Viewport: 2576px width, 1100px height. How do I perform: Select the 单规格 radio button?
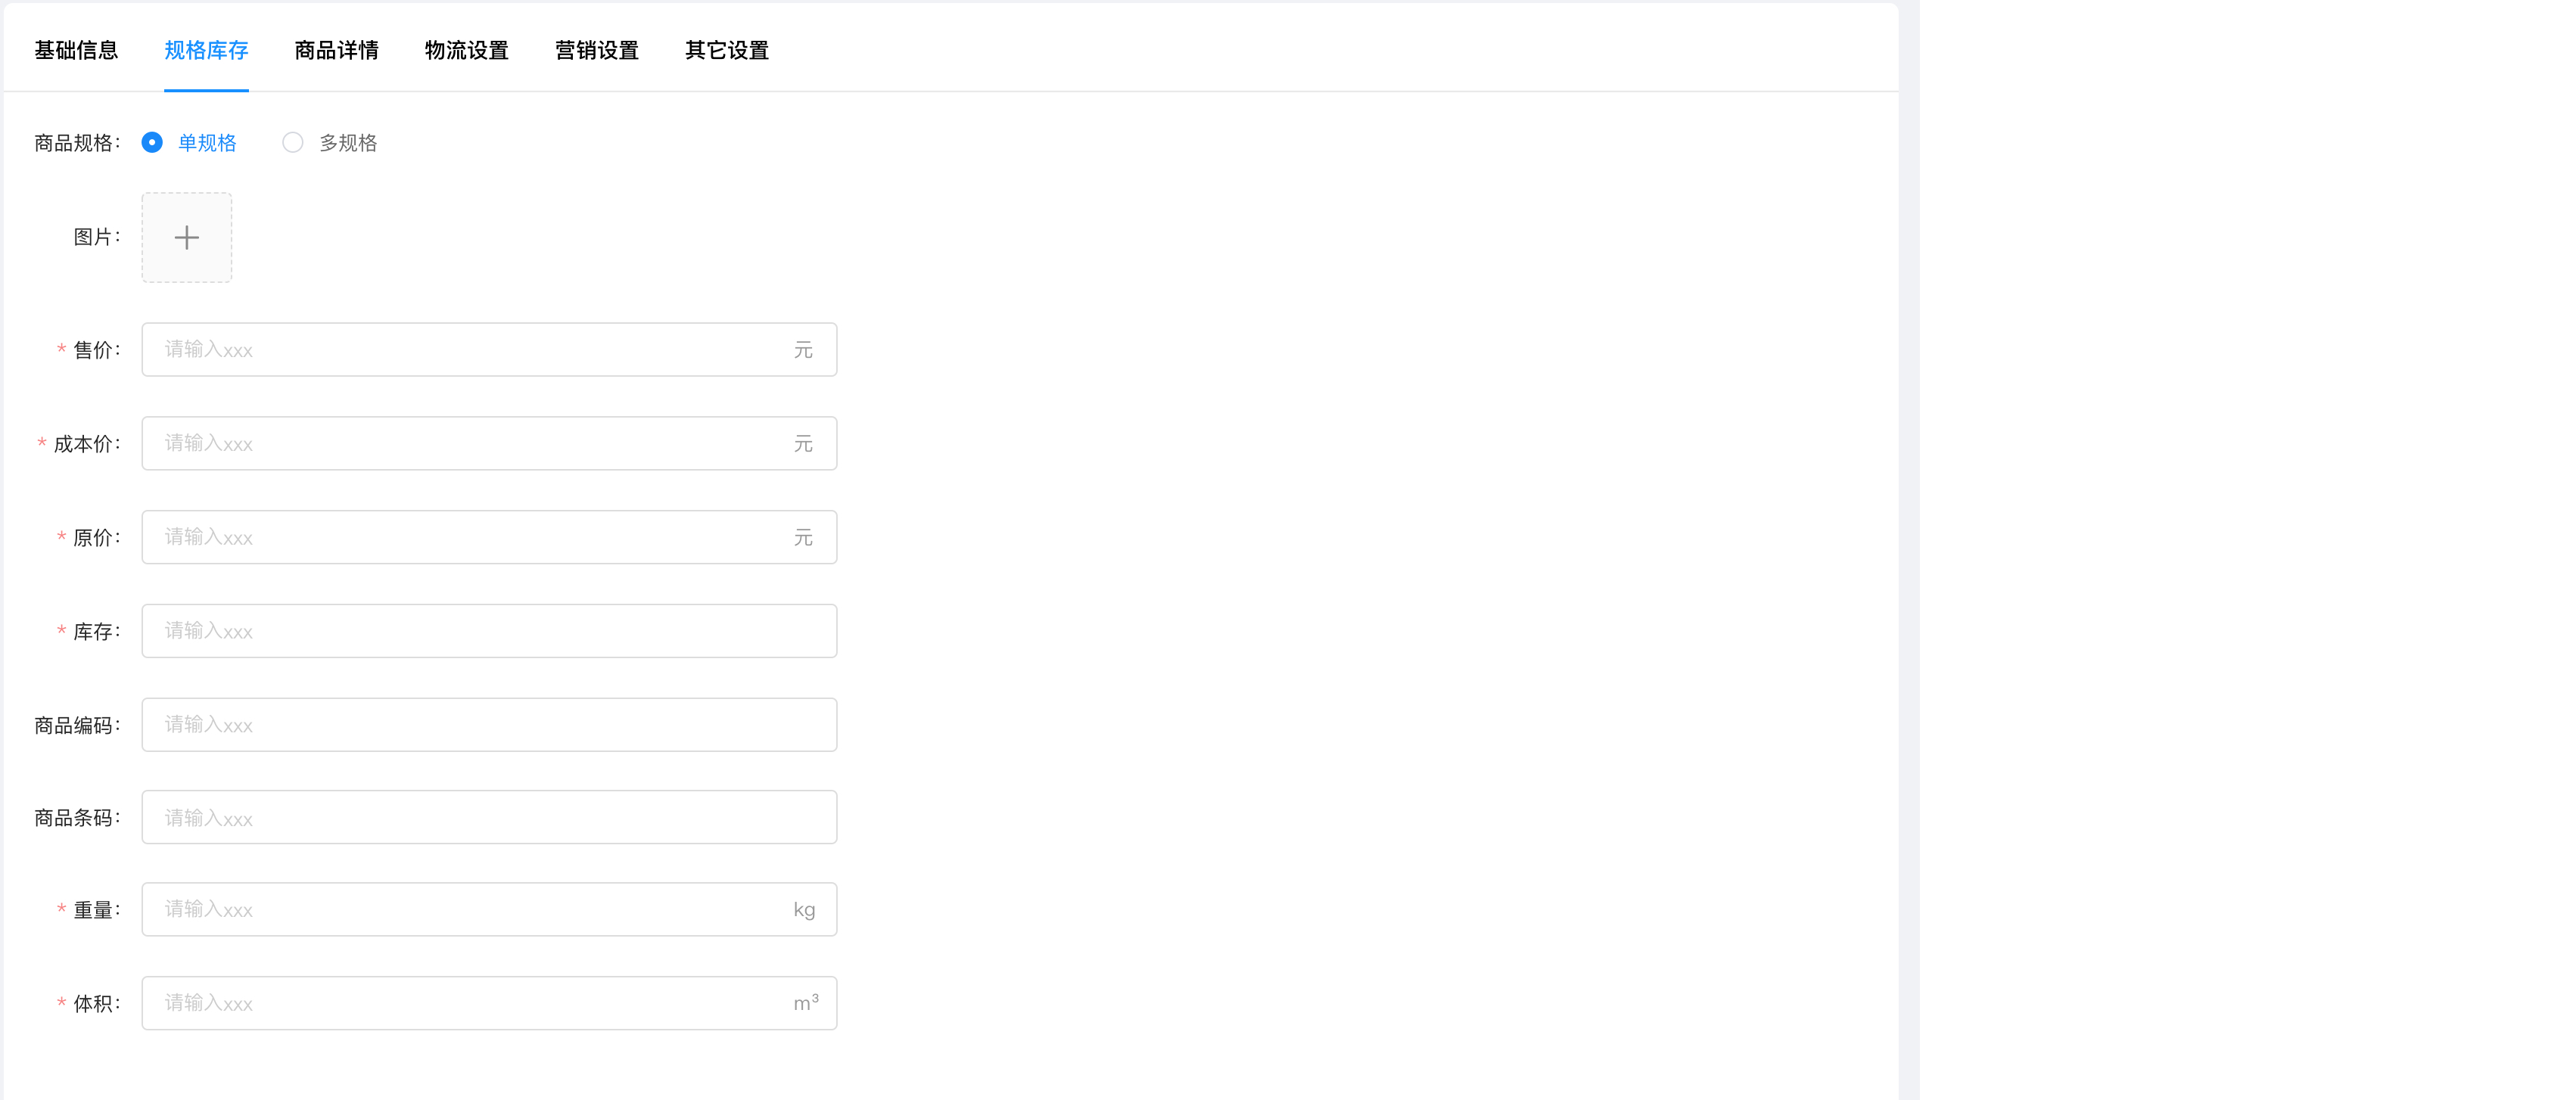tap(152, 143)
